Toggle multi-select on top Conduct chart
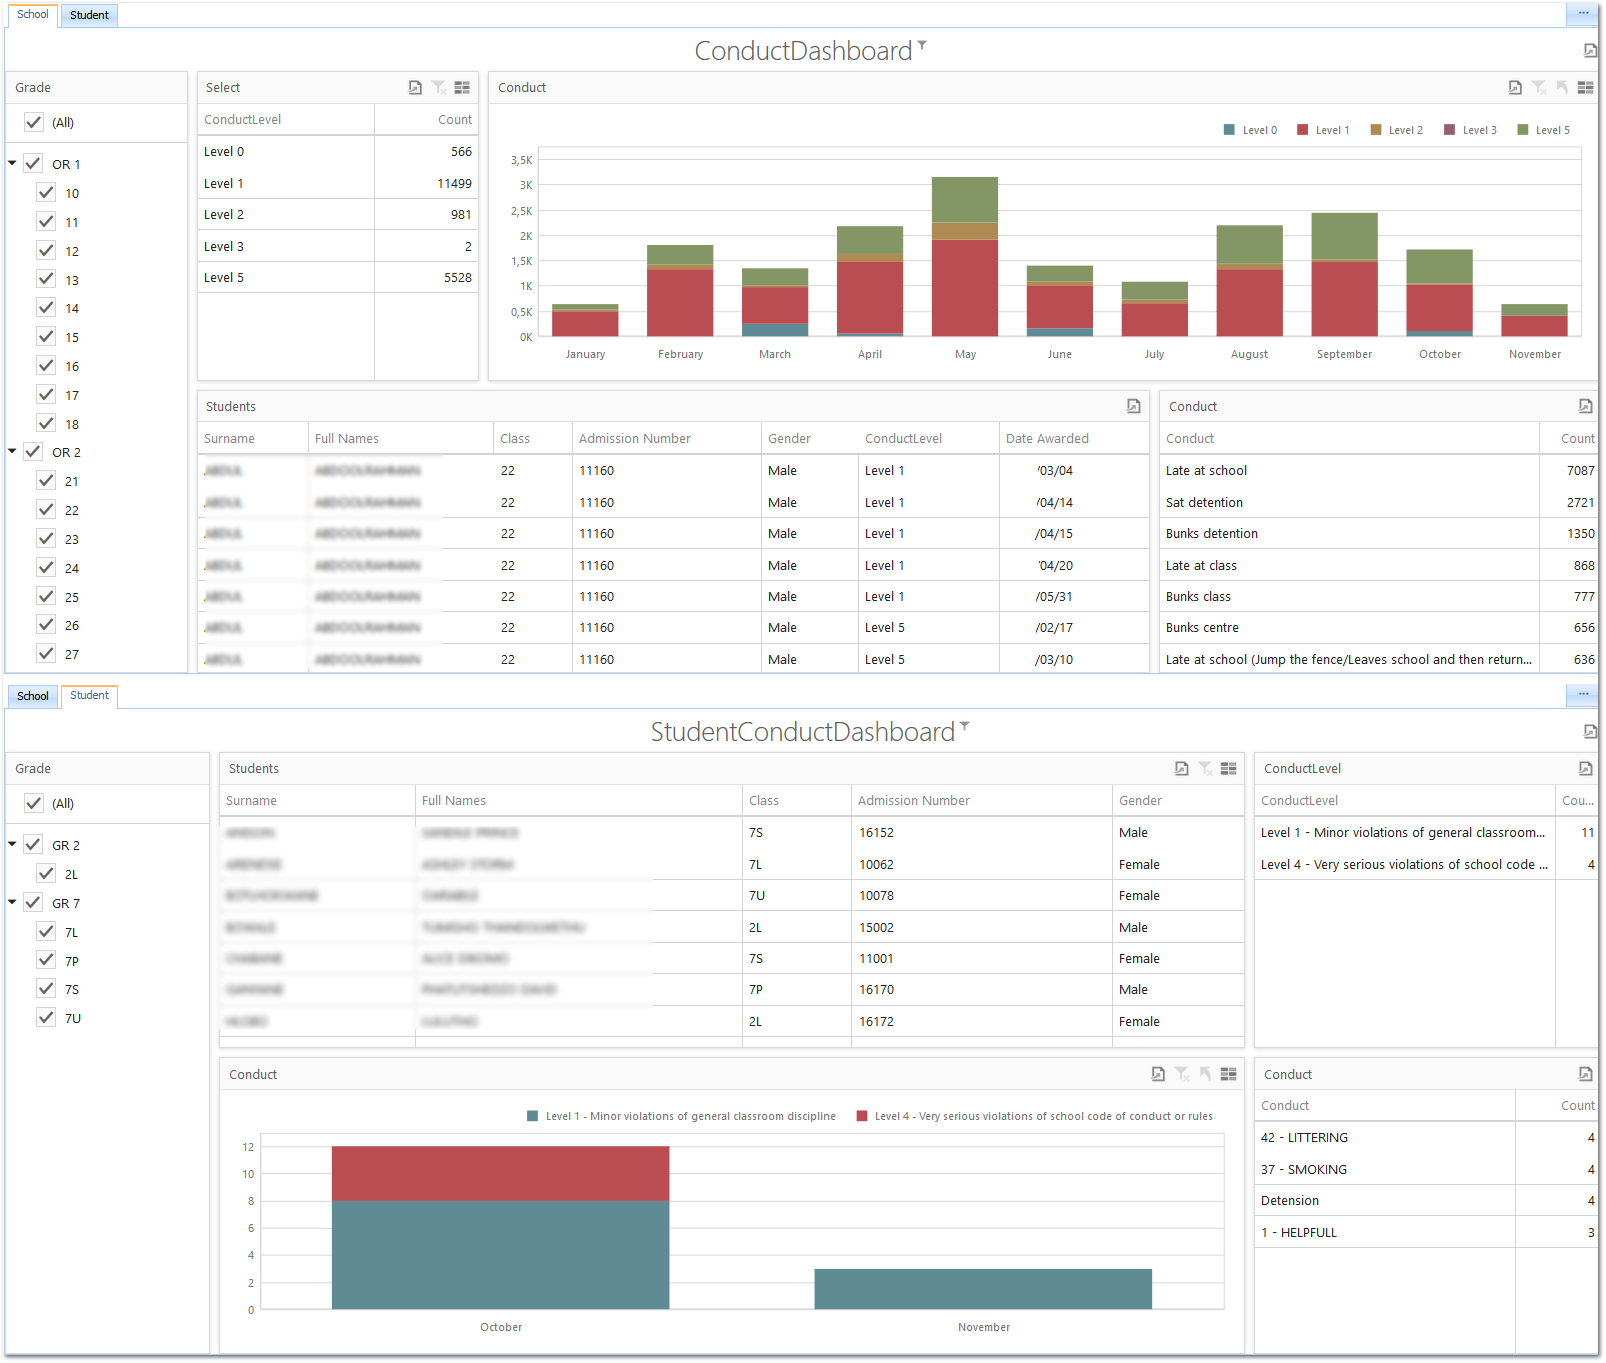The height and width of the screenshot is (1363, 1606). (1586, 88)
